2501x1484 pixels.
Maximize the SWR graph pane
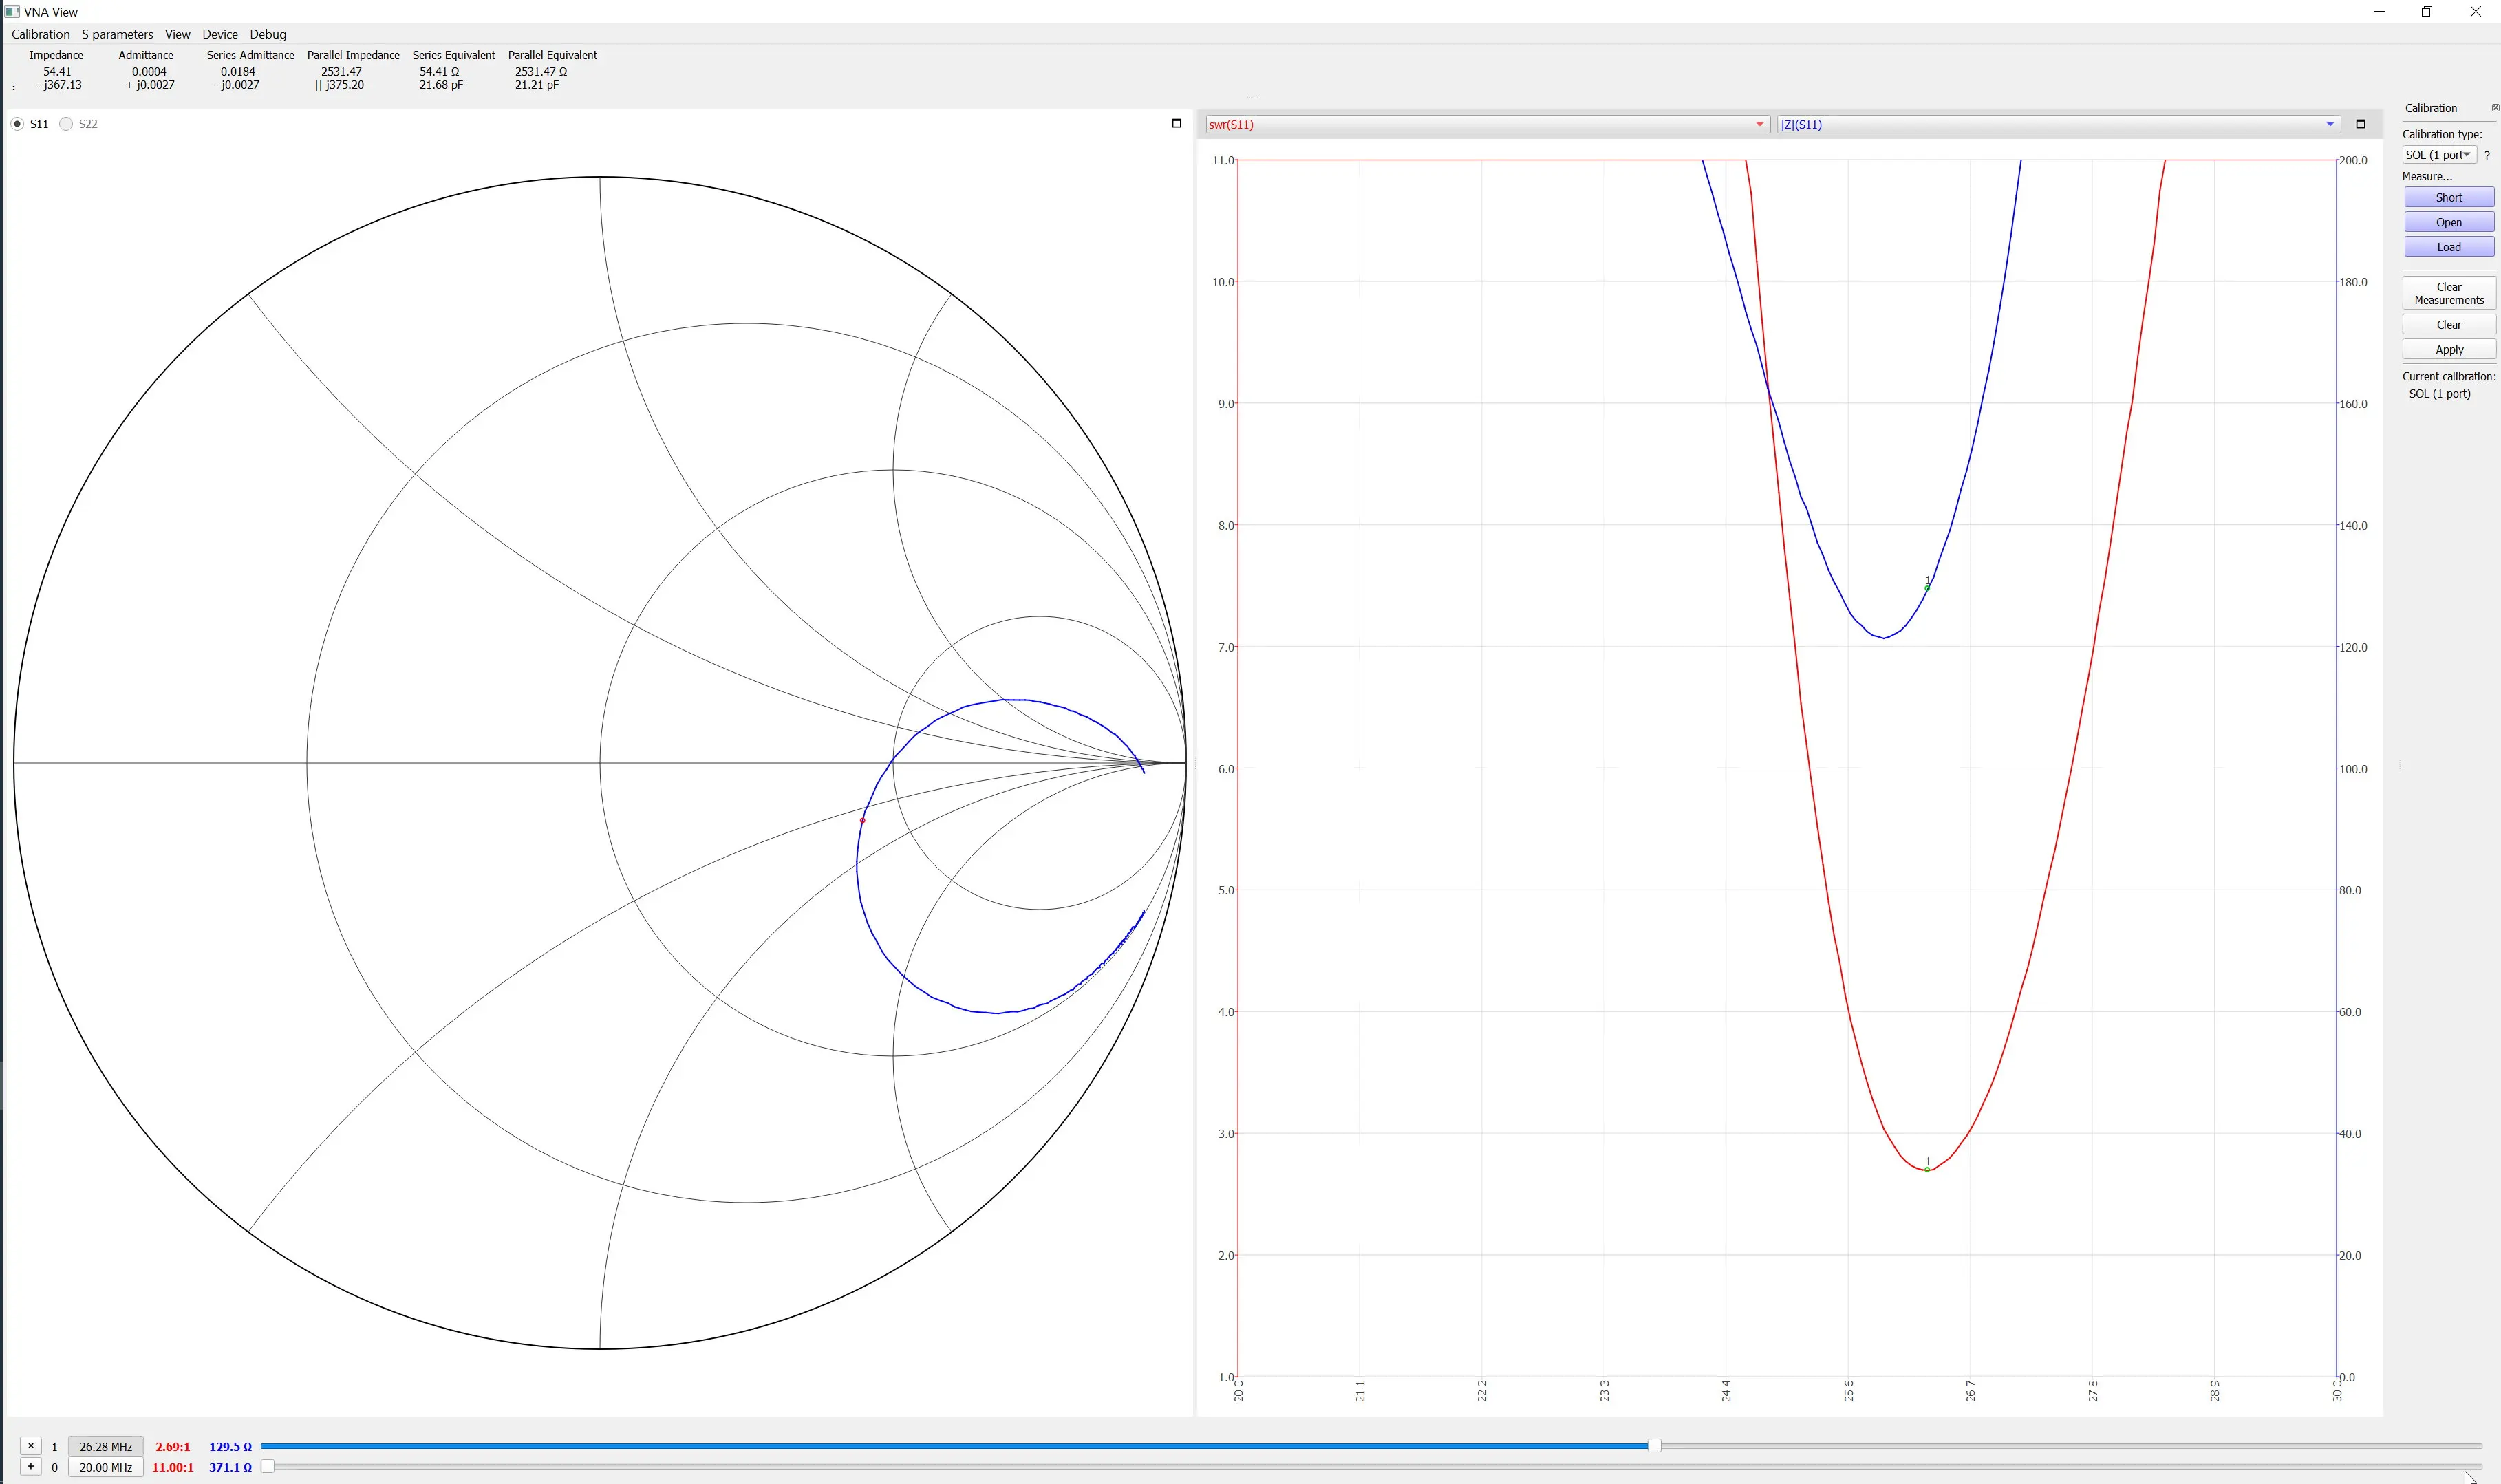click(2361, 124)
